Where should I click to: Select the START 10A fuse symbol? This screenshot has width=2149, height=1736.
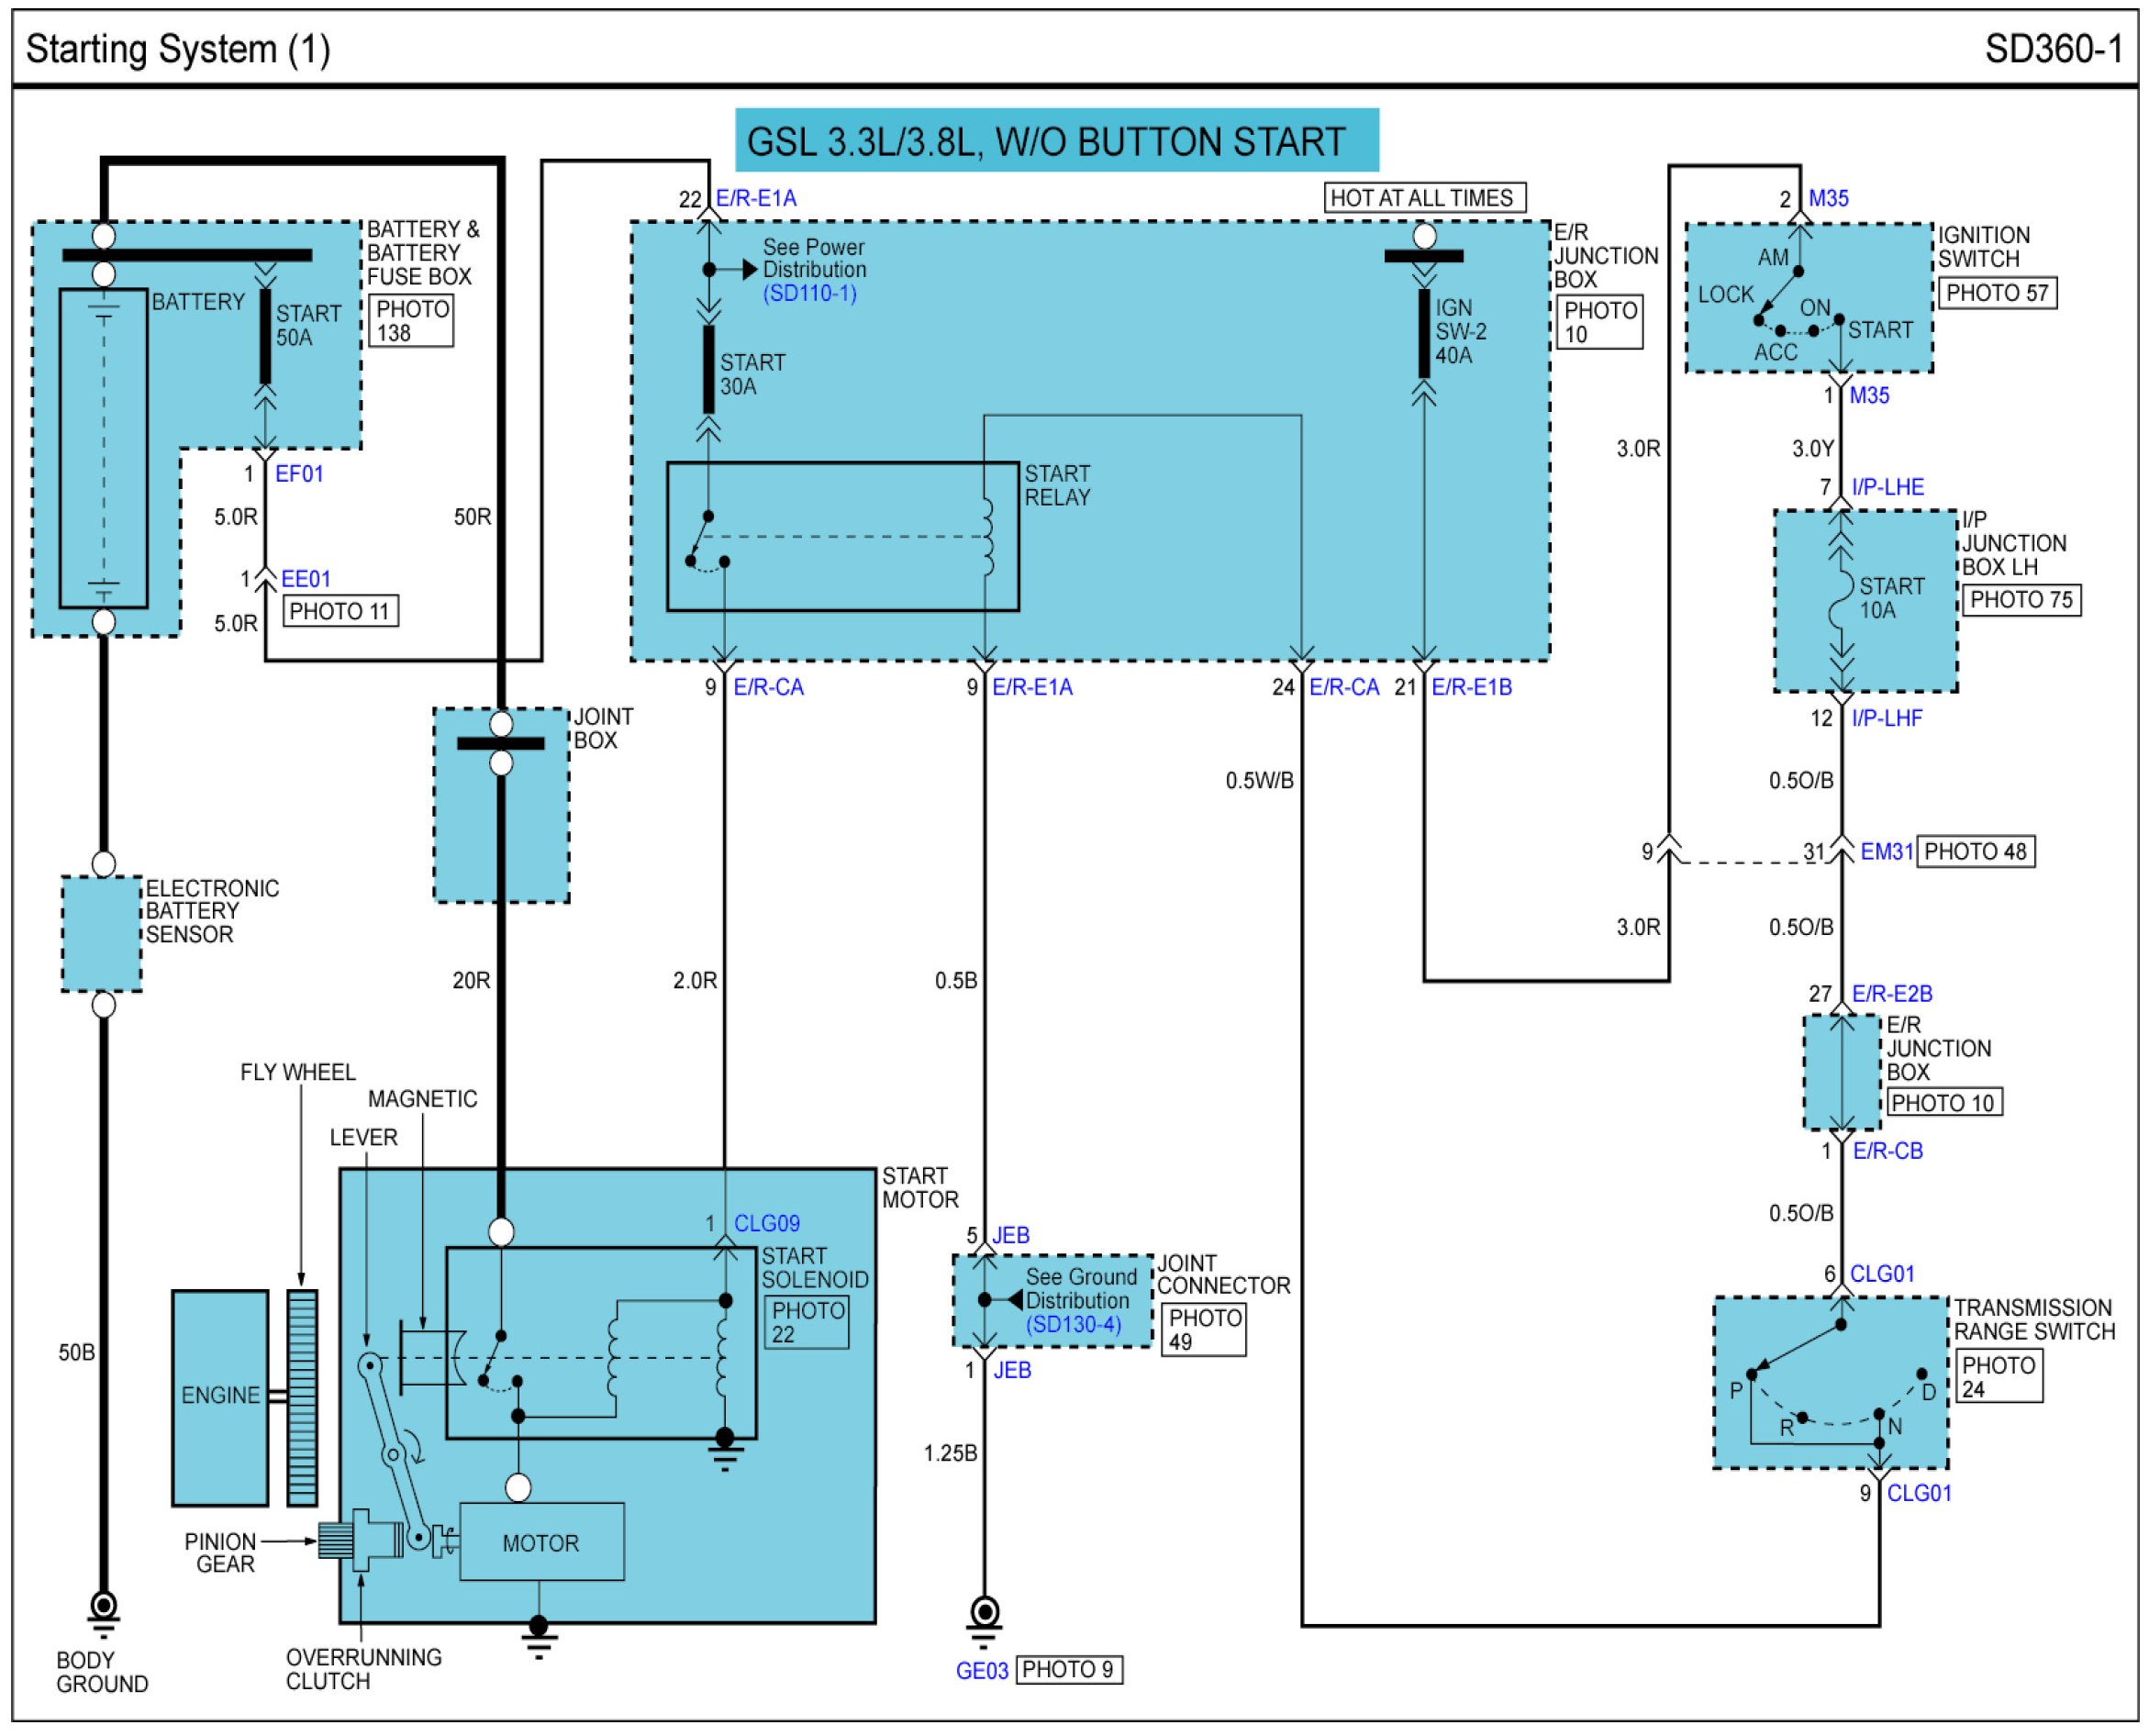click(x=1840, y=600)
